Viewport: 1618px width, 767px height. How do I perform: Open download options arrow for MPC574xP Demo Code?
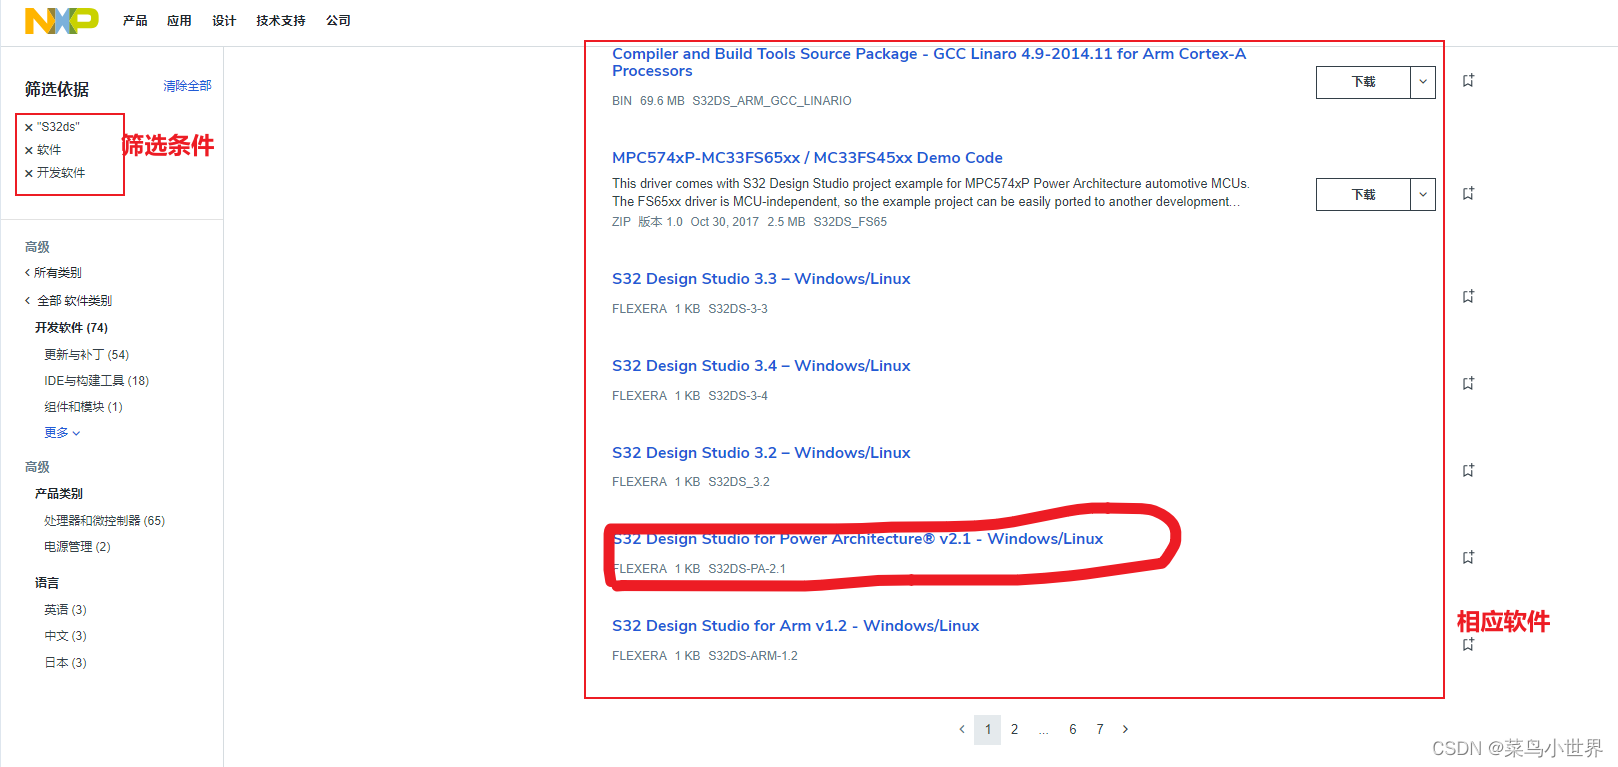click(1423, 194)
